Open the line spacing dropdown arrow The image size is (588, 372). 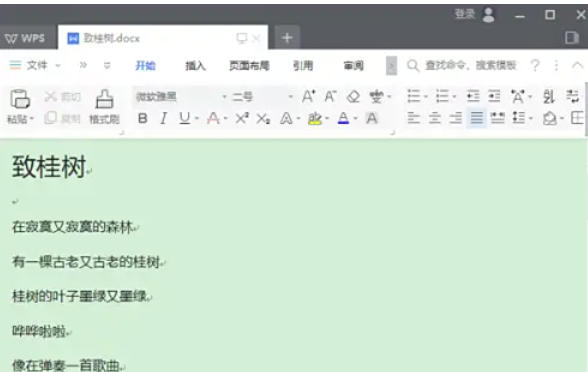tap(530, 118)
